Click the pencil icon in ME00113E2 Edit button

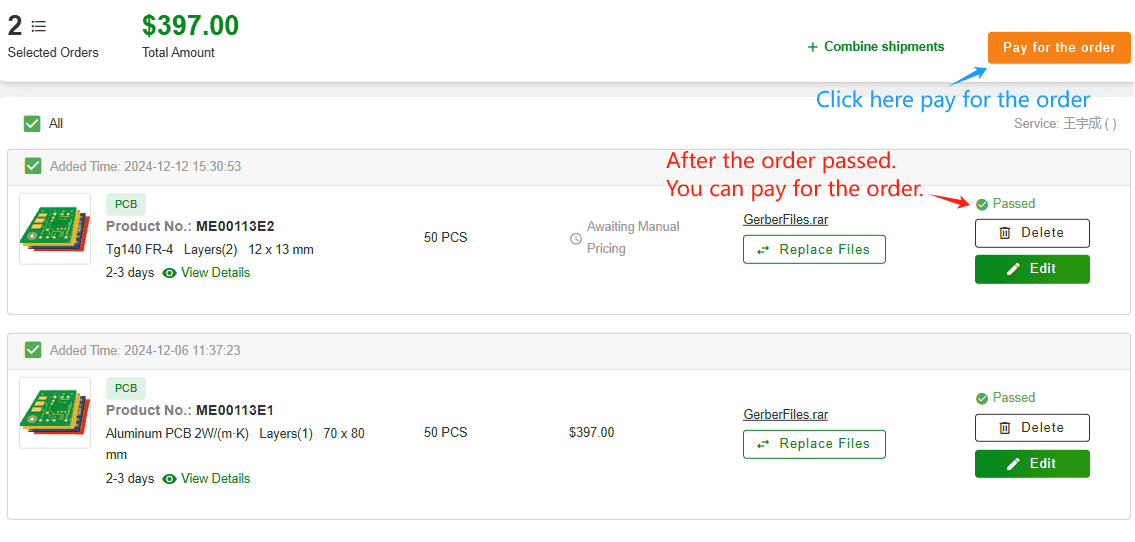1014,269
